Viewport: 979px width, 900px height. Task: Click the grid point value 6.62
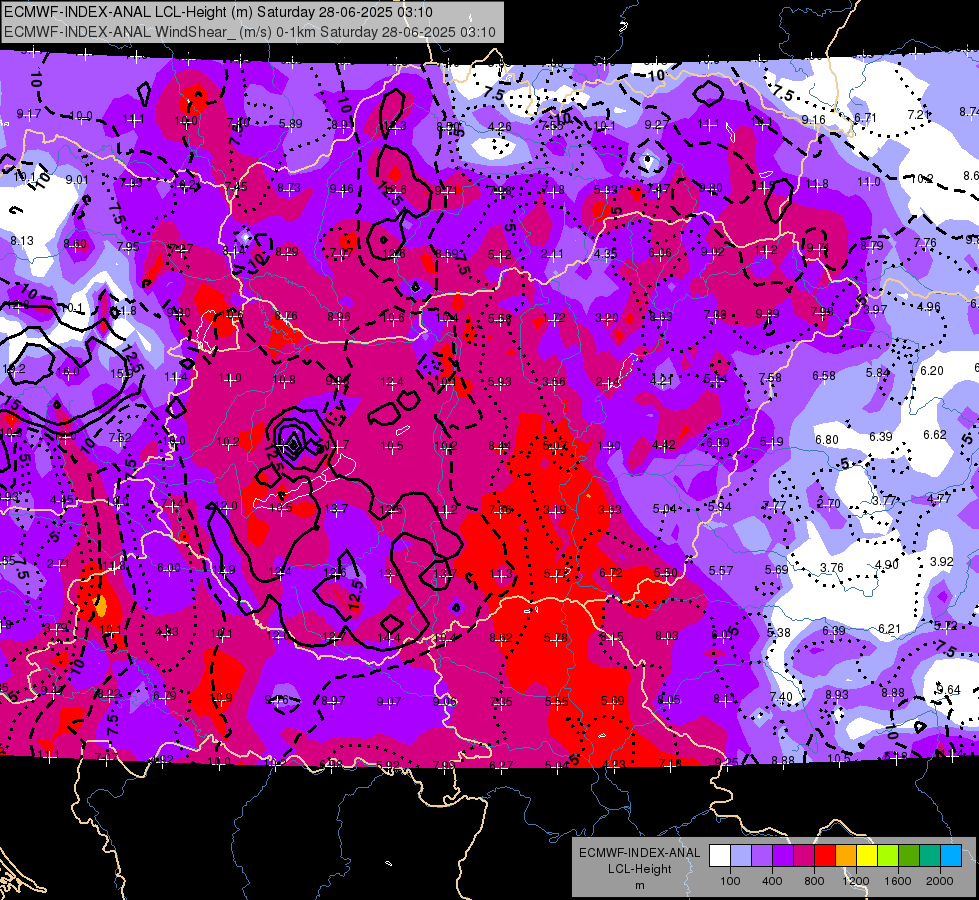click(x=935, y=435)
